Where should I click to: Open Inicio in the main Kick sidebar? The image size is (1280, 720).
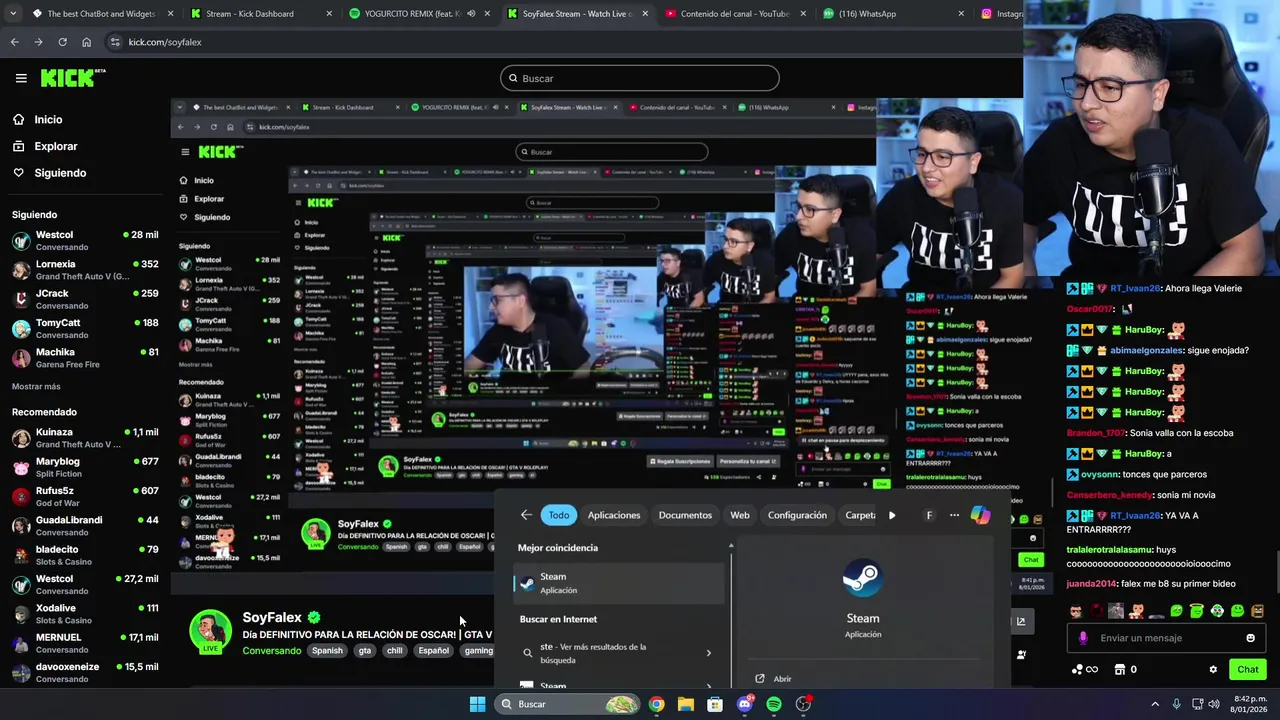(37, 119)
